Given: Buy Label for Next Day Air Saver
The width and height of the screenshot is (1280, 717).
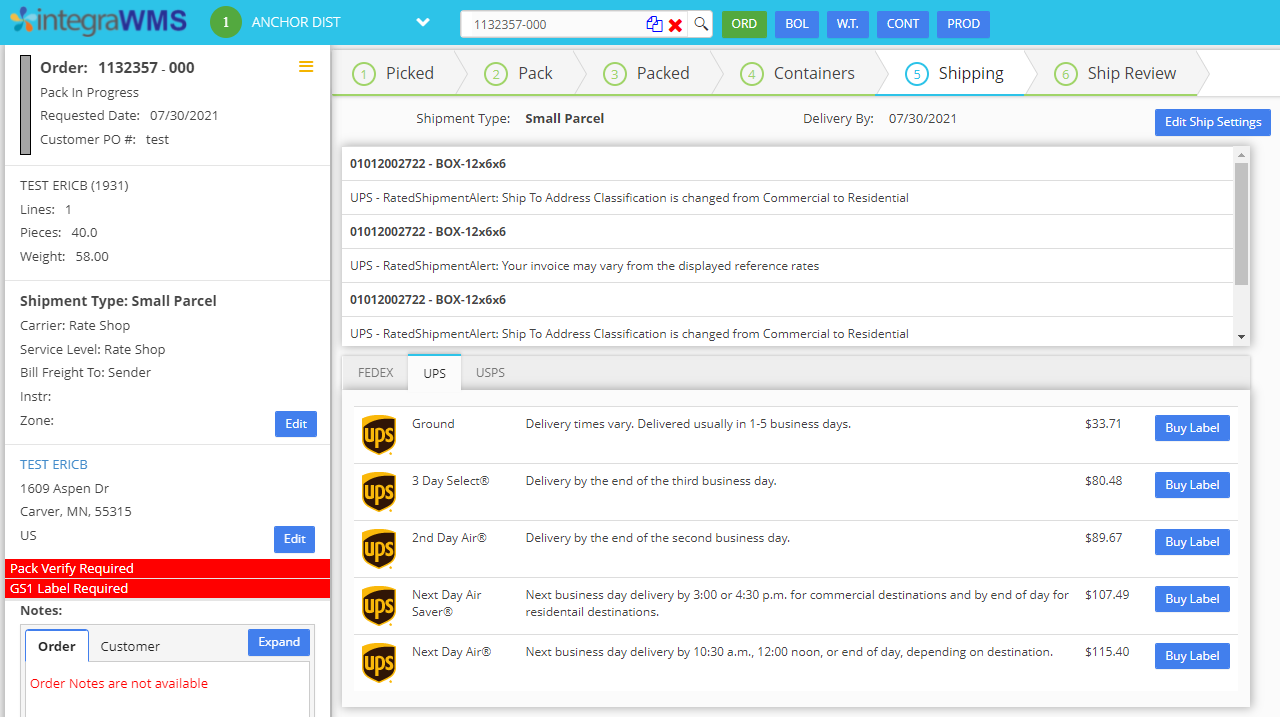Looking at the screenshot, I should 1192,599.
